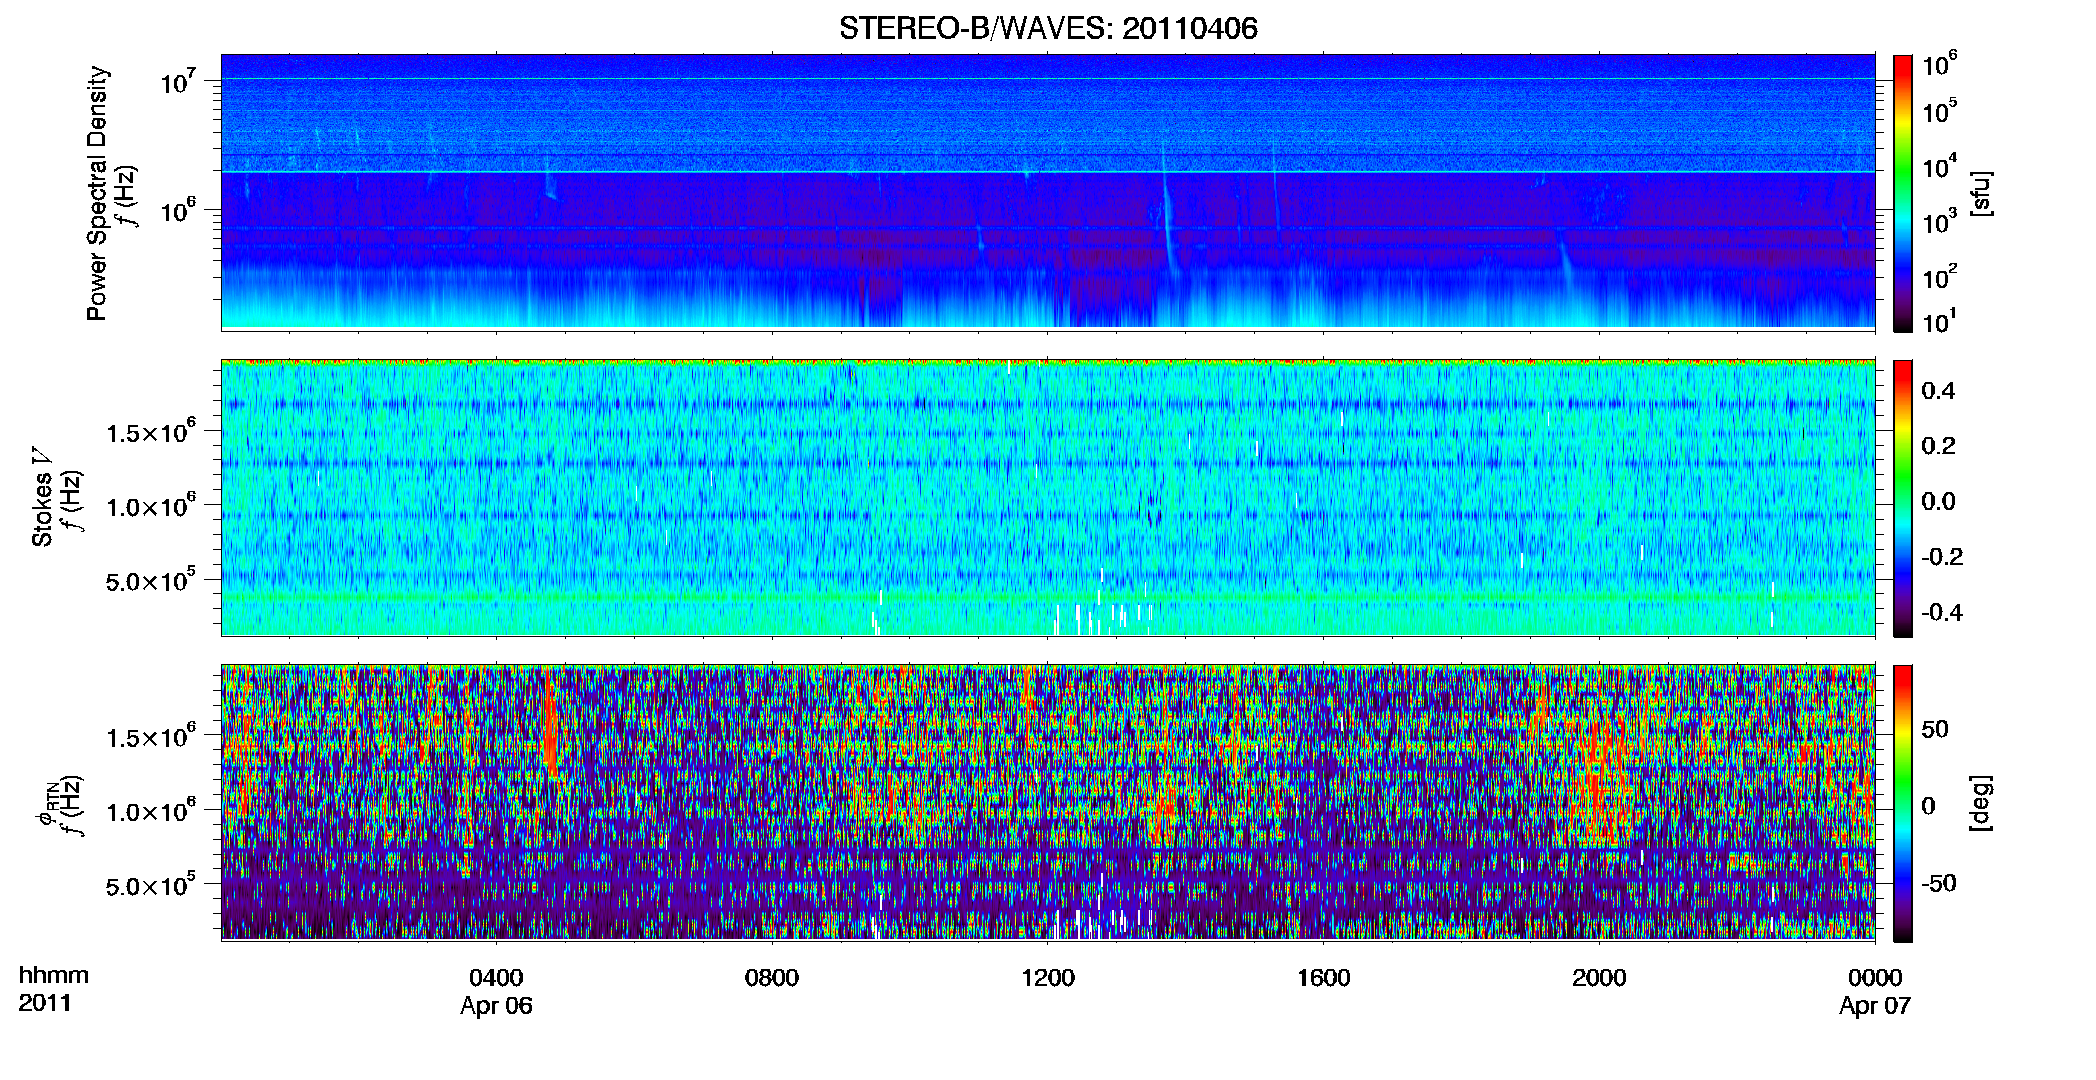
Task: Click the Apr 07 date label
Action: 1875,1006
